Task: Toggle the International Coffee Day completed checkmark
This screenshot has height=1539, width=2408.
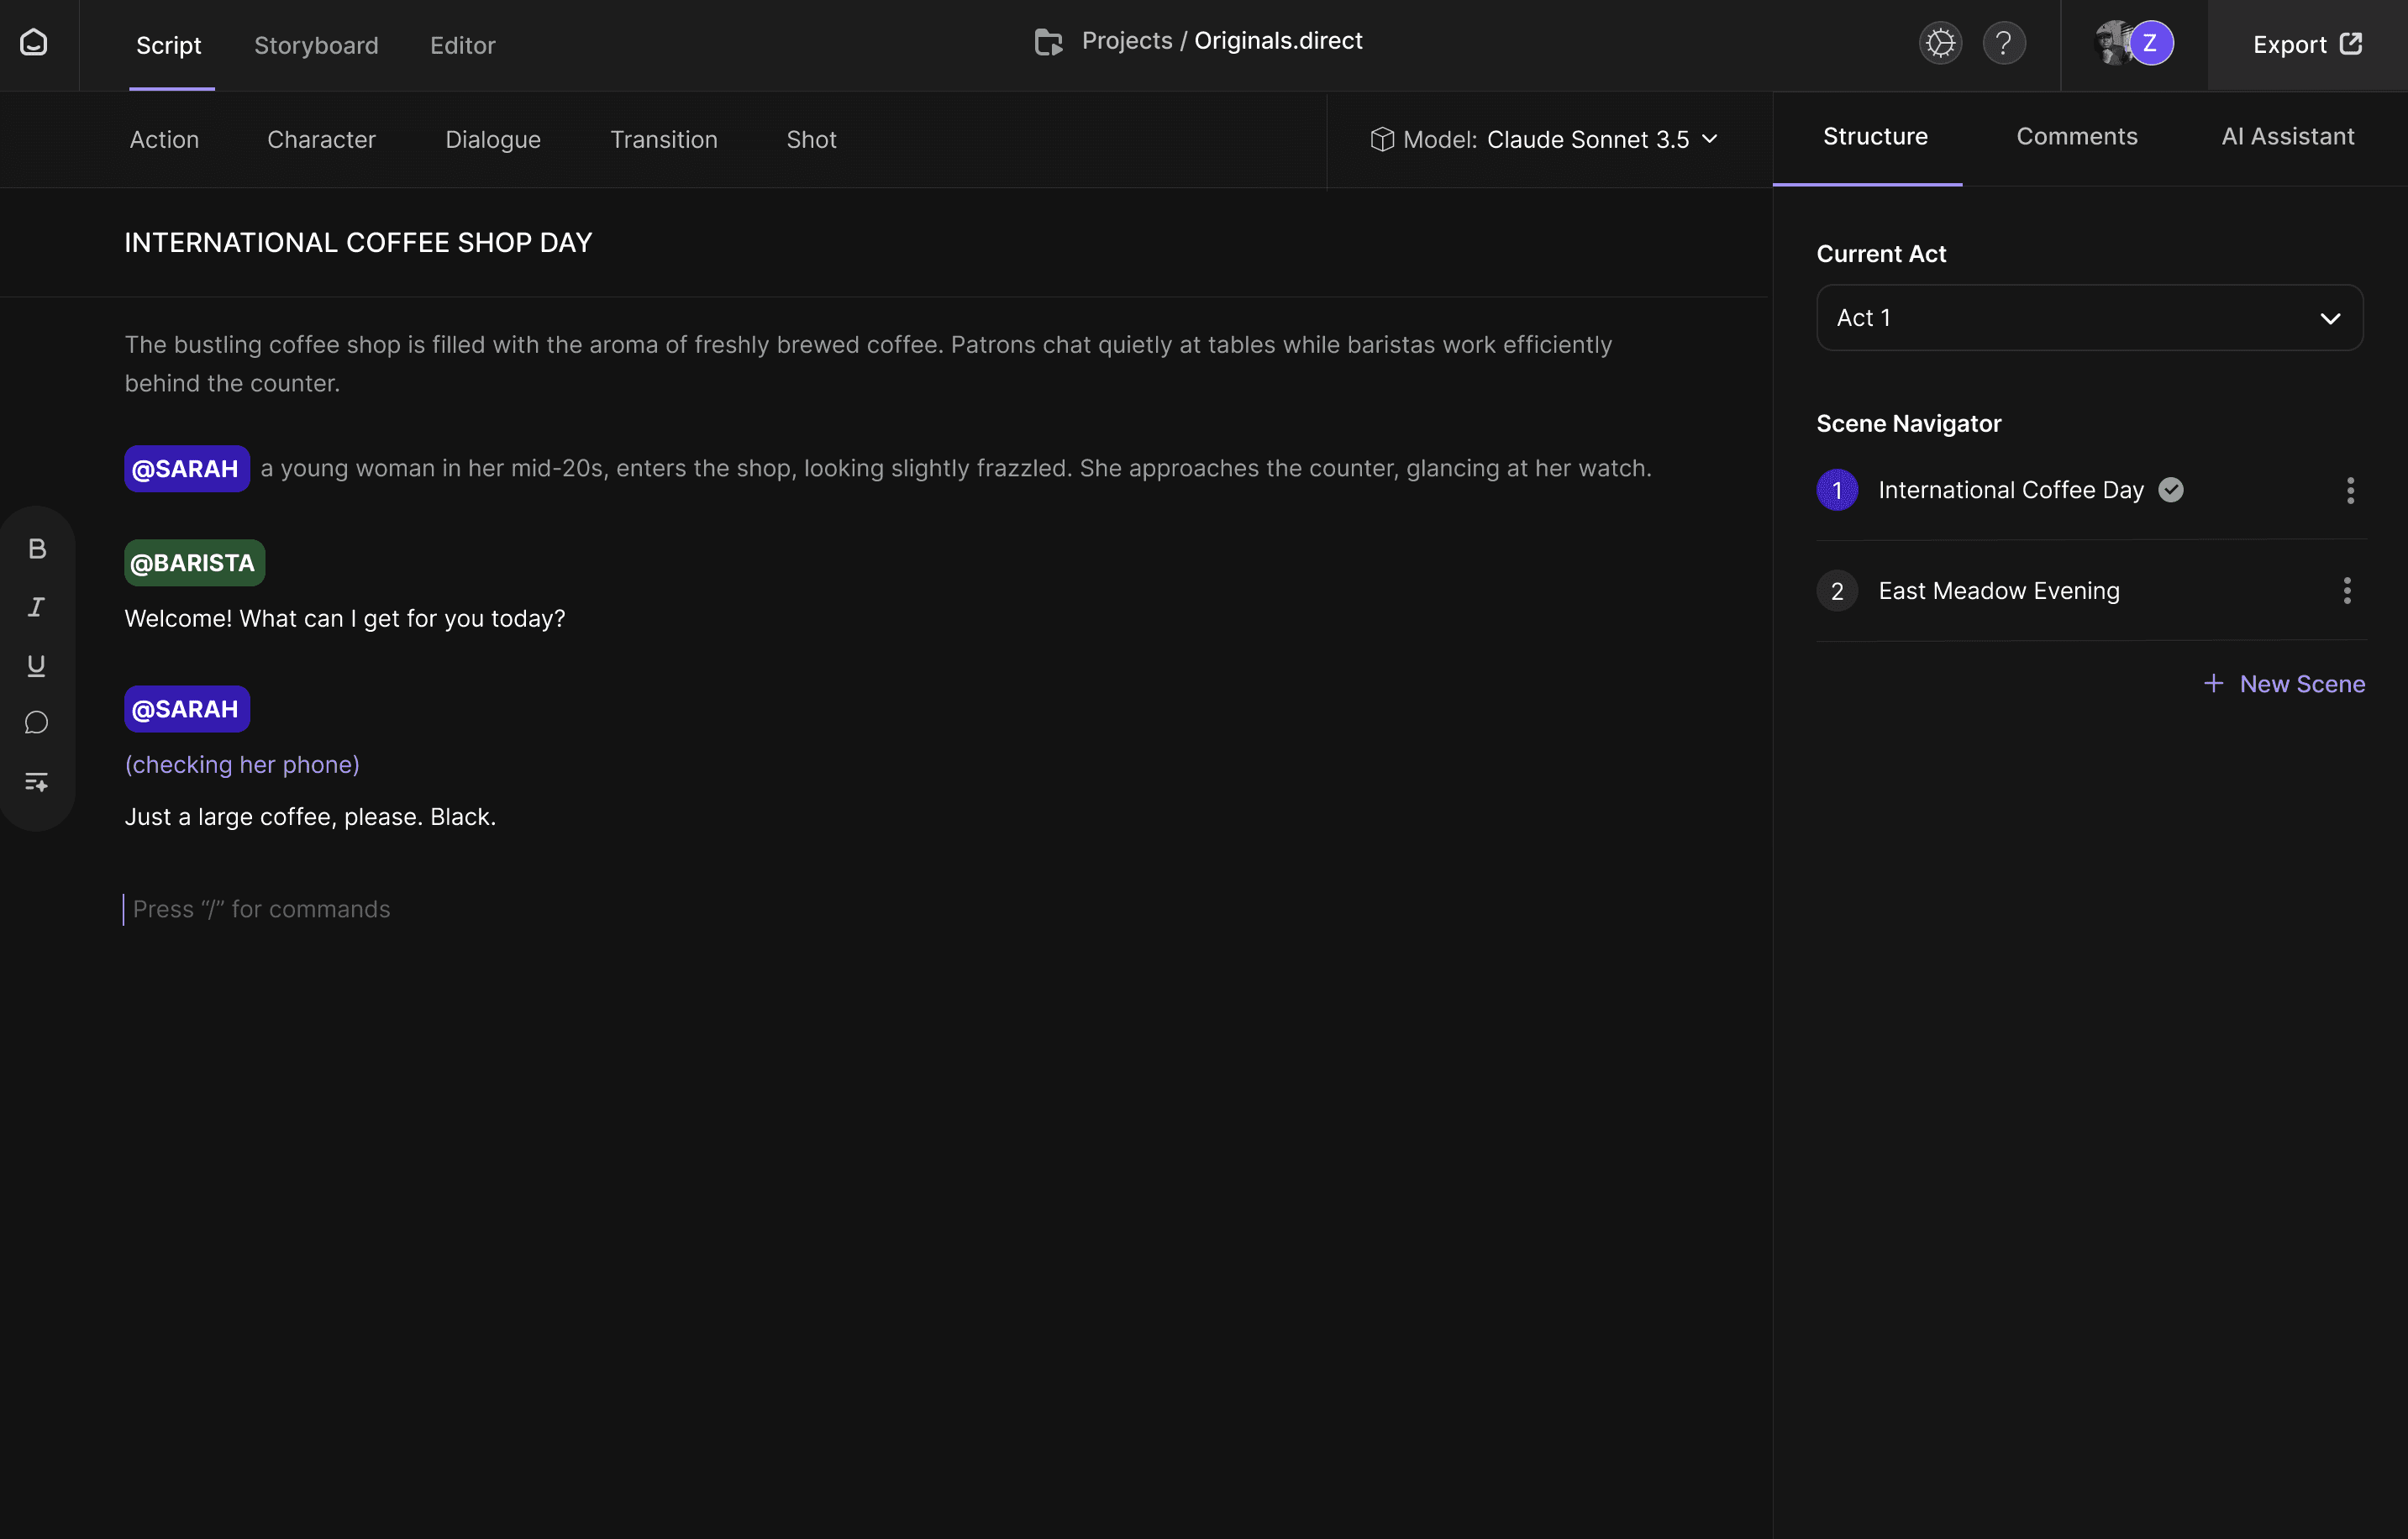Action: [x=2171, y=490]
